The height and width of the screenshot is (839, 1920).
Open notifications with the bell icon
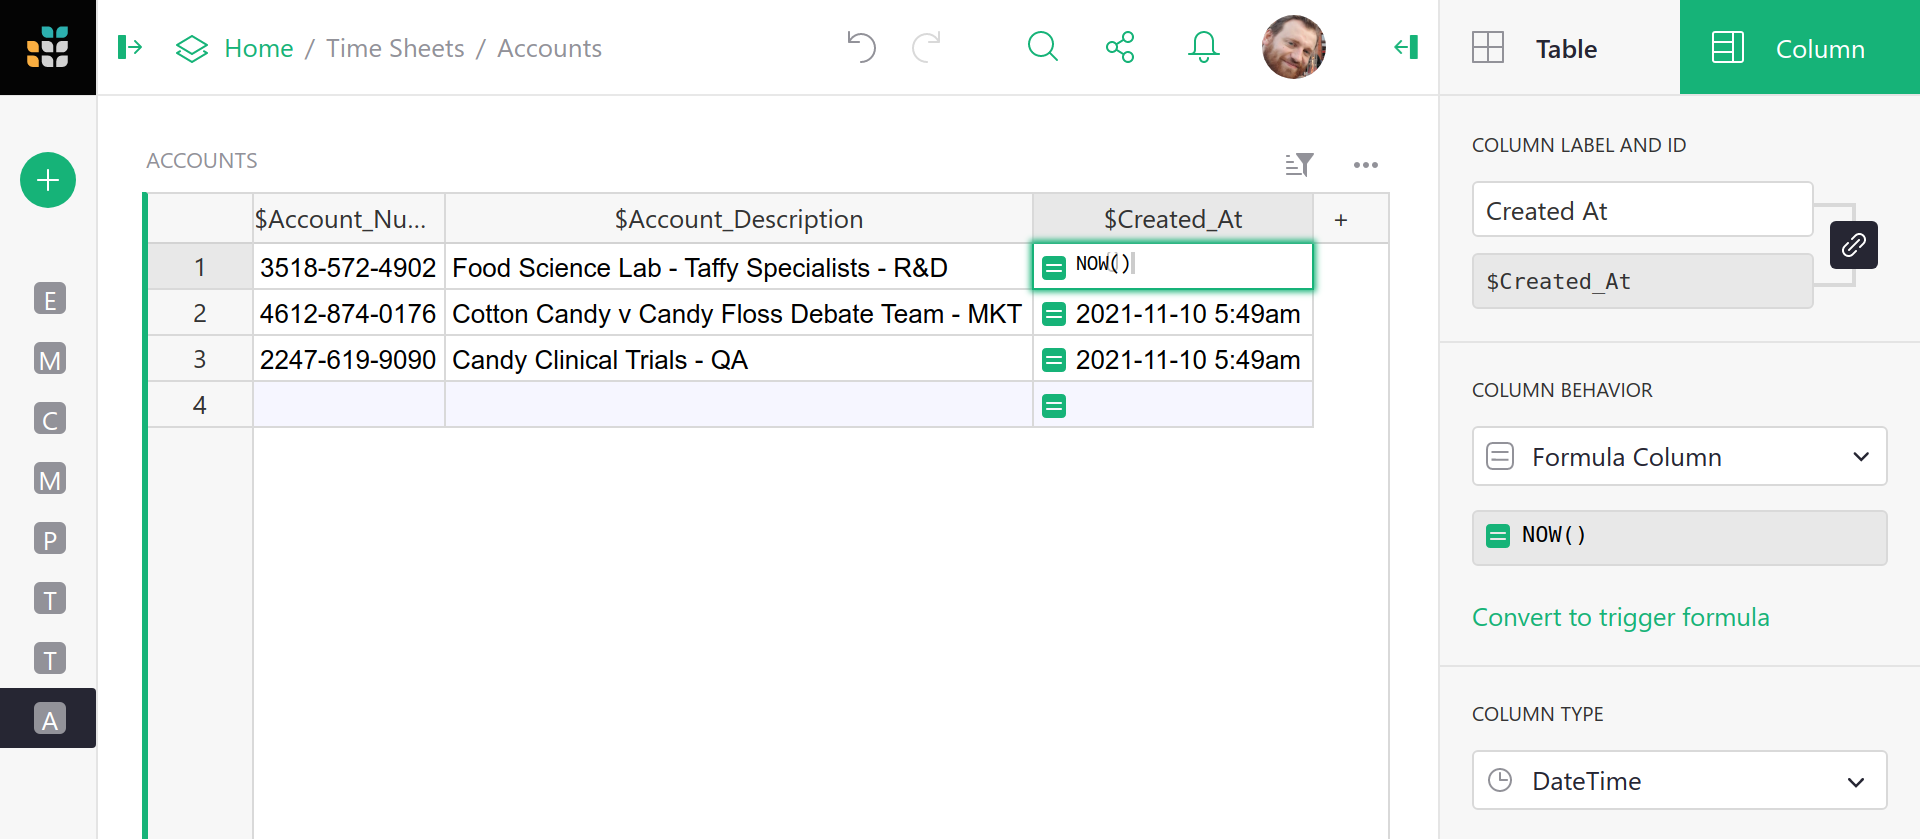(x=1203, y=47)
